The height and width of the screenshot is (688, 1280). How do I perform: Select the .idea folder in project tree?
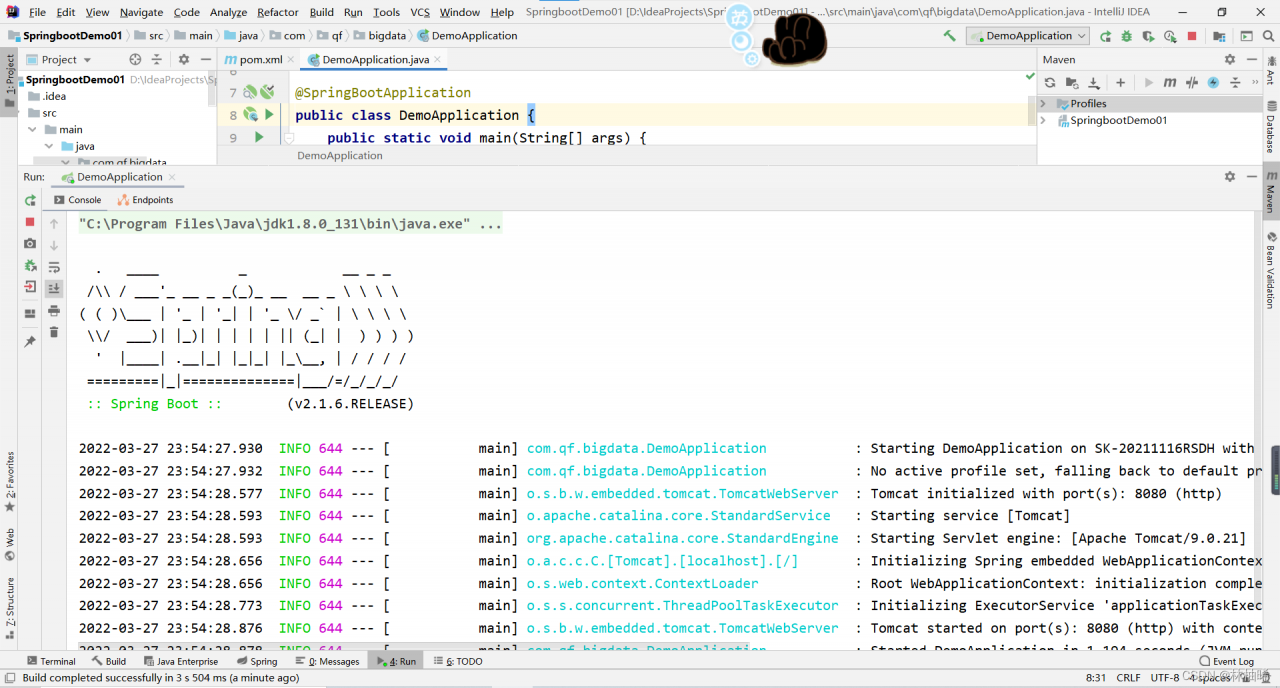[x=54, y=96]
